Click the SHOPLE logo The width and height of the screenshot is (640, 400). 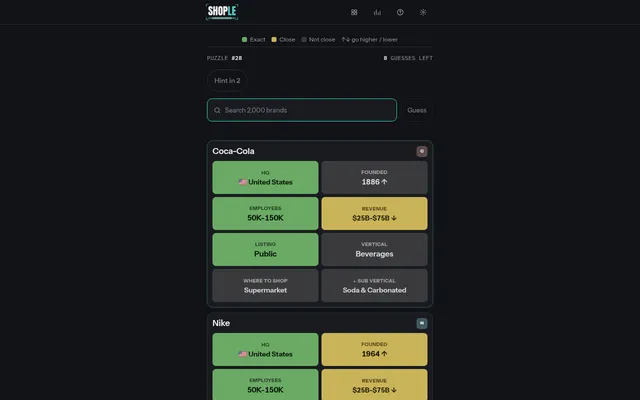pyautogui.click(x=222, y=12)
